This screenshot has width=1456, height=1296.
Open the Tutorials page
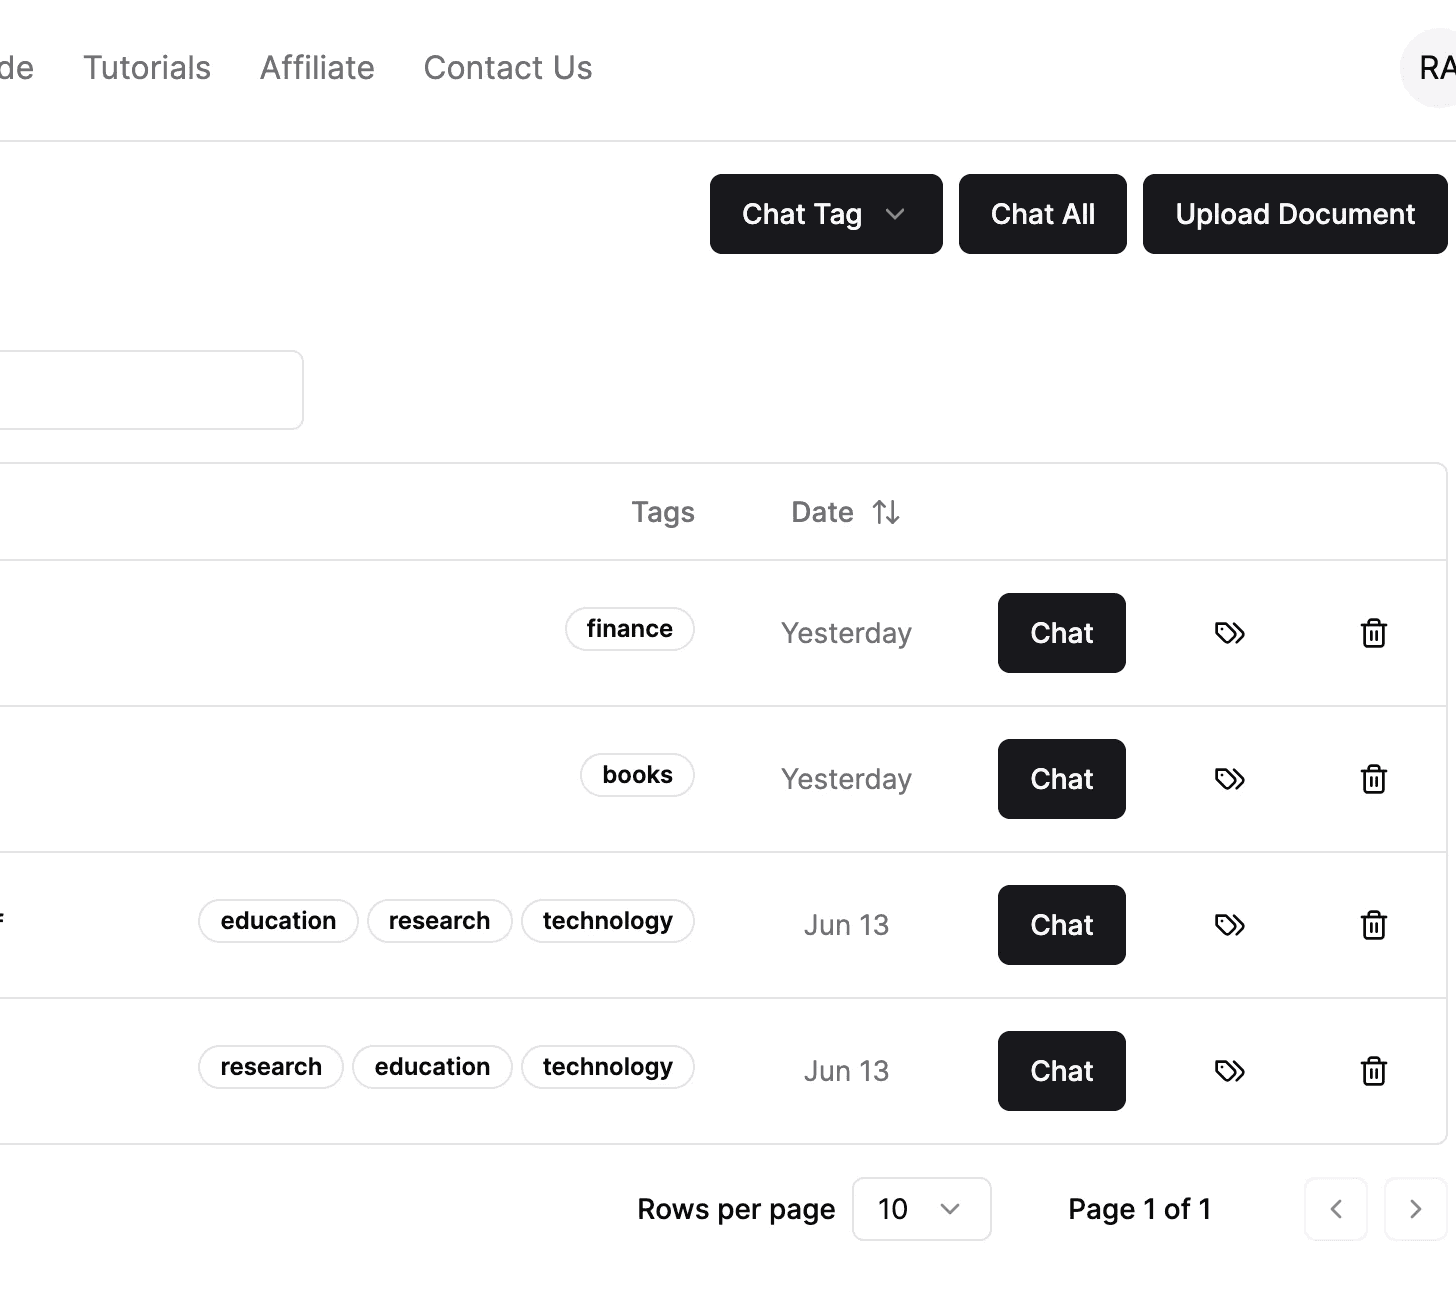pyautogui.click(x=146, y=67)
